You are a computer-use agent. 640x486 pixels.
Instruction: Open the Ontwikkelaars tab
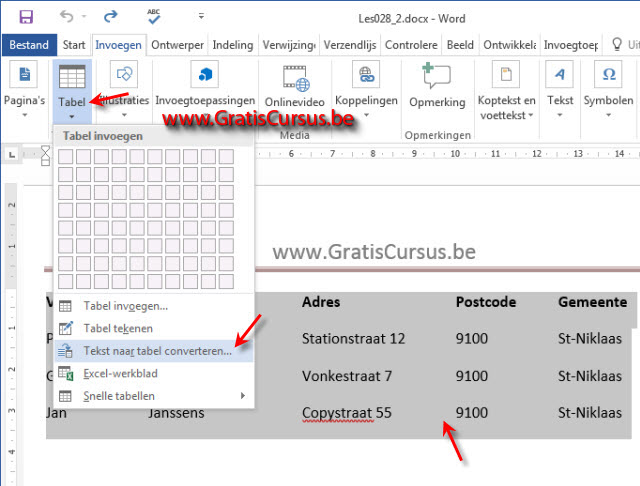pyautogui.click(x=509, y=45)
